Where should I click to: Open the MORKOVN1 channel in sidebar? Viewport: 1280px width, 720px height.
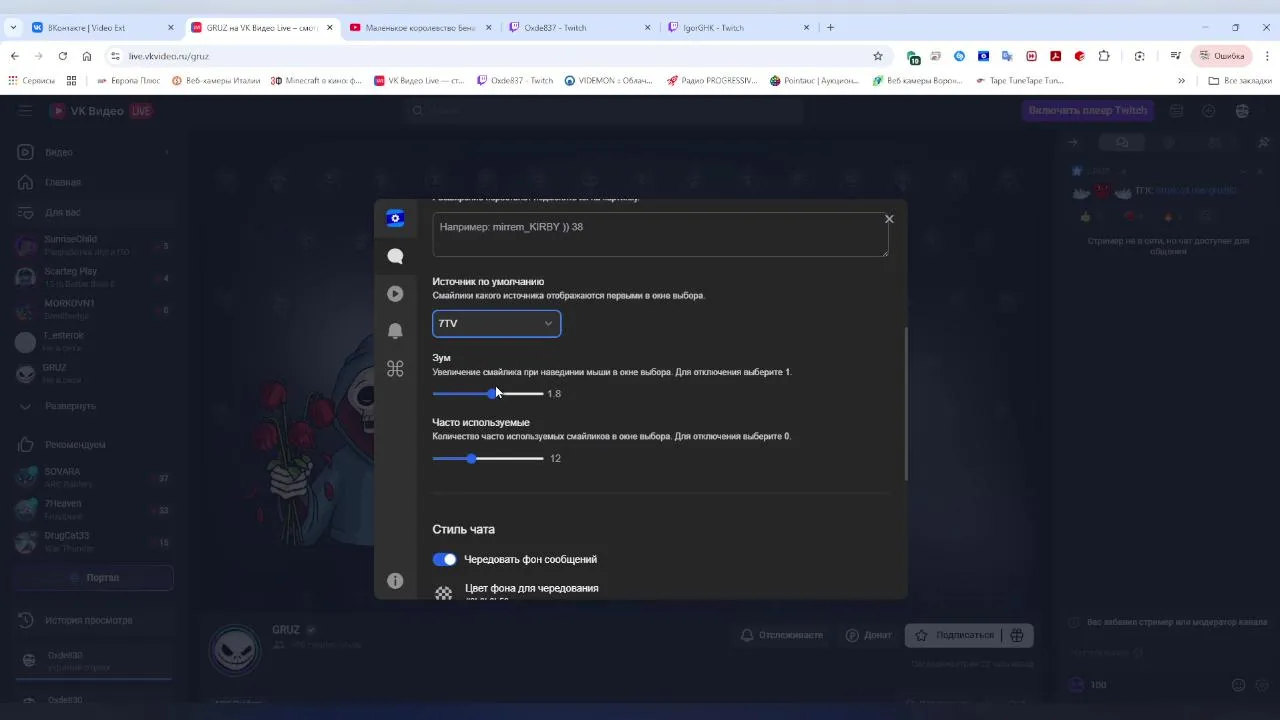(94, 309)
